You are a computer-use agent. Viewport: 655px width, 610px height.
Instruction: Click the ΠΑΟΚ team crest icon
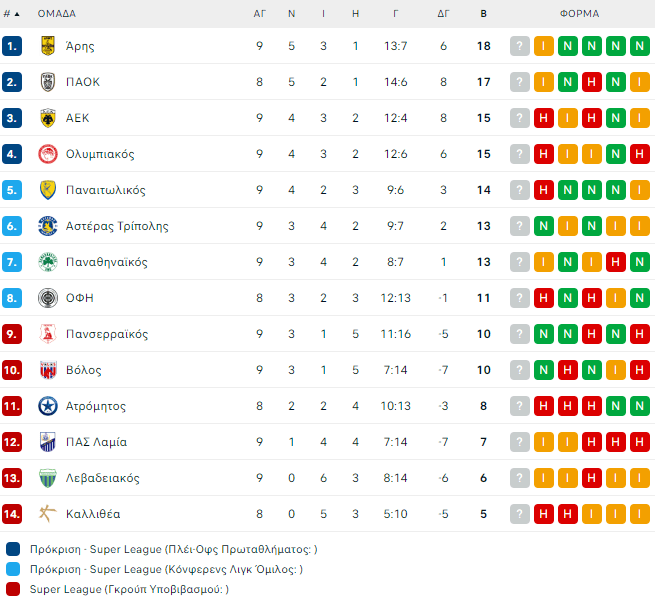click(x=47, y=82)
